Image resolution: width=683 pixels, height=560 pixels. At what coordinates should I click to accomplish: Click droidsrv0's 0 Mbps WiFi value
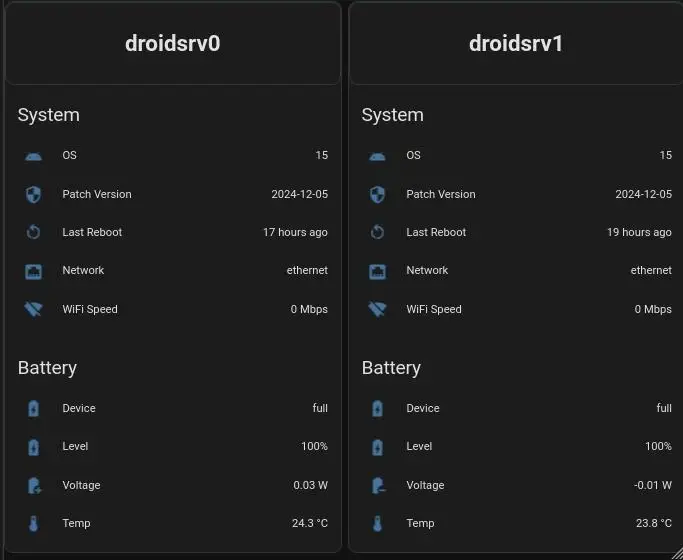(309, 309)
